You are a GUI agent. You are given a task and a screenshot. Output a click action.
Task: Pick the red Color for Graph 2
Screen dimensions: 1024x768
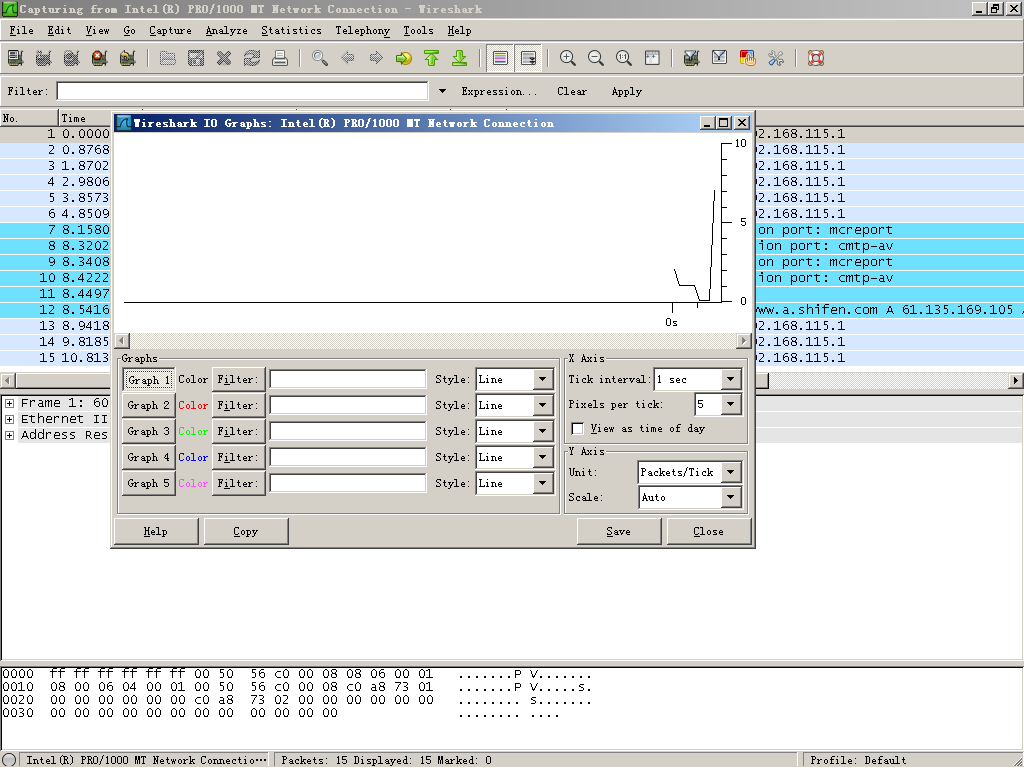[x=193, y=406]
